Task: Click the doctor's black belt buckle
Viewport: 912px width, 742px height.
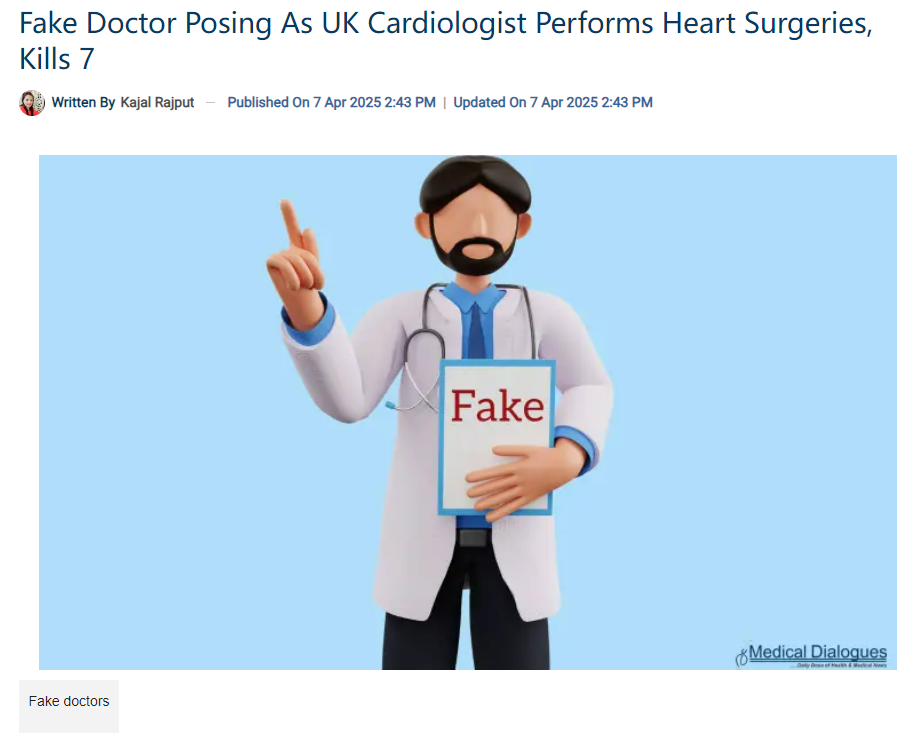Action: 473,537
